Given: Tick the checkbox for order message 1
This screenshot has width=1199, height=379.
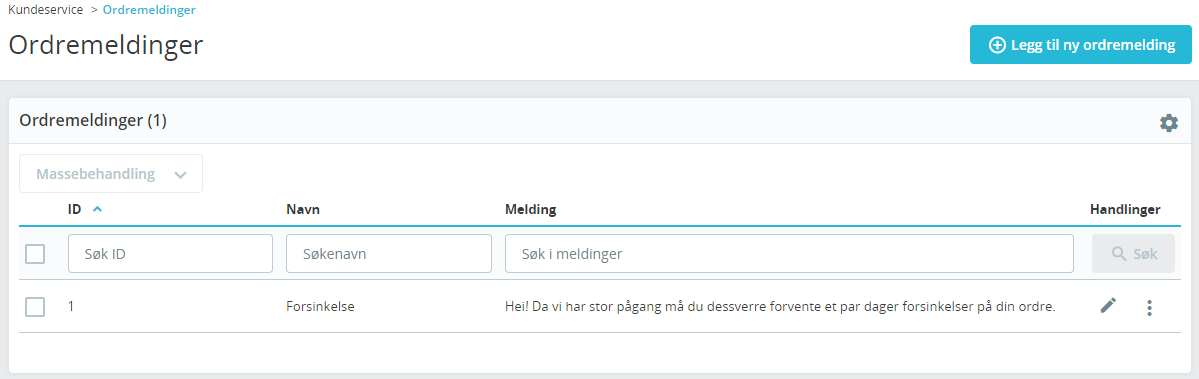Looking at the screenshot, I should point(35,307).
